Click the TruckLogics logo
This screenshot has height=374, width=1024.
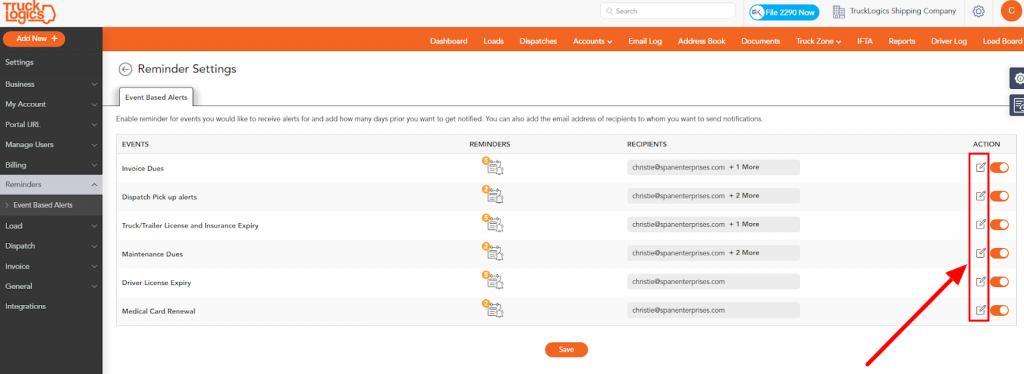point(29,12)
